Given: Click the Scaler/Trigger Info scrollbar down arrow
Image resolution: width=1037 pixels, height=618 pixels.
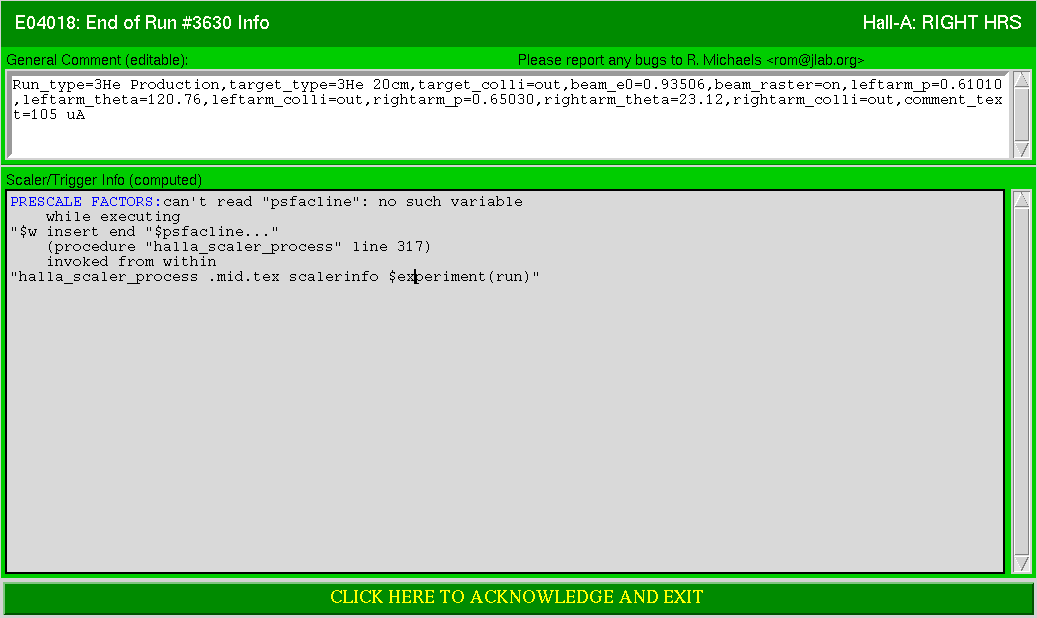Looking at the screenshot, I should pyautogui.click(x=1022, y=564).
